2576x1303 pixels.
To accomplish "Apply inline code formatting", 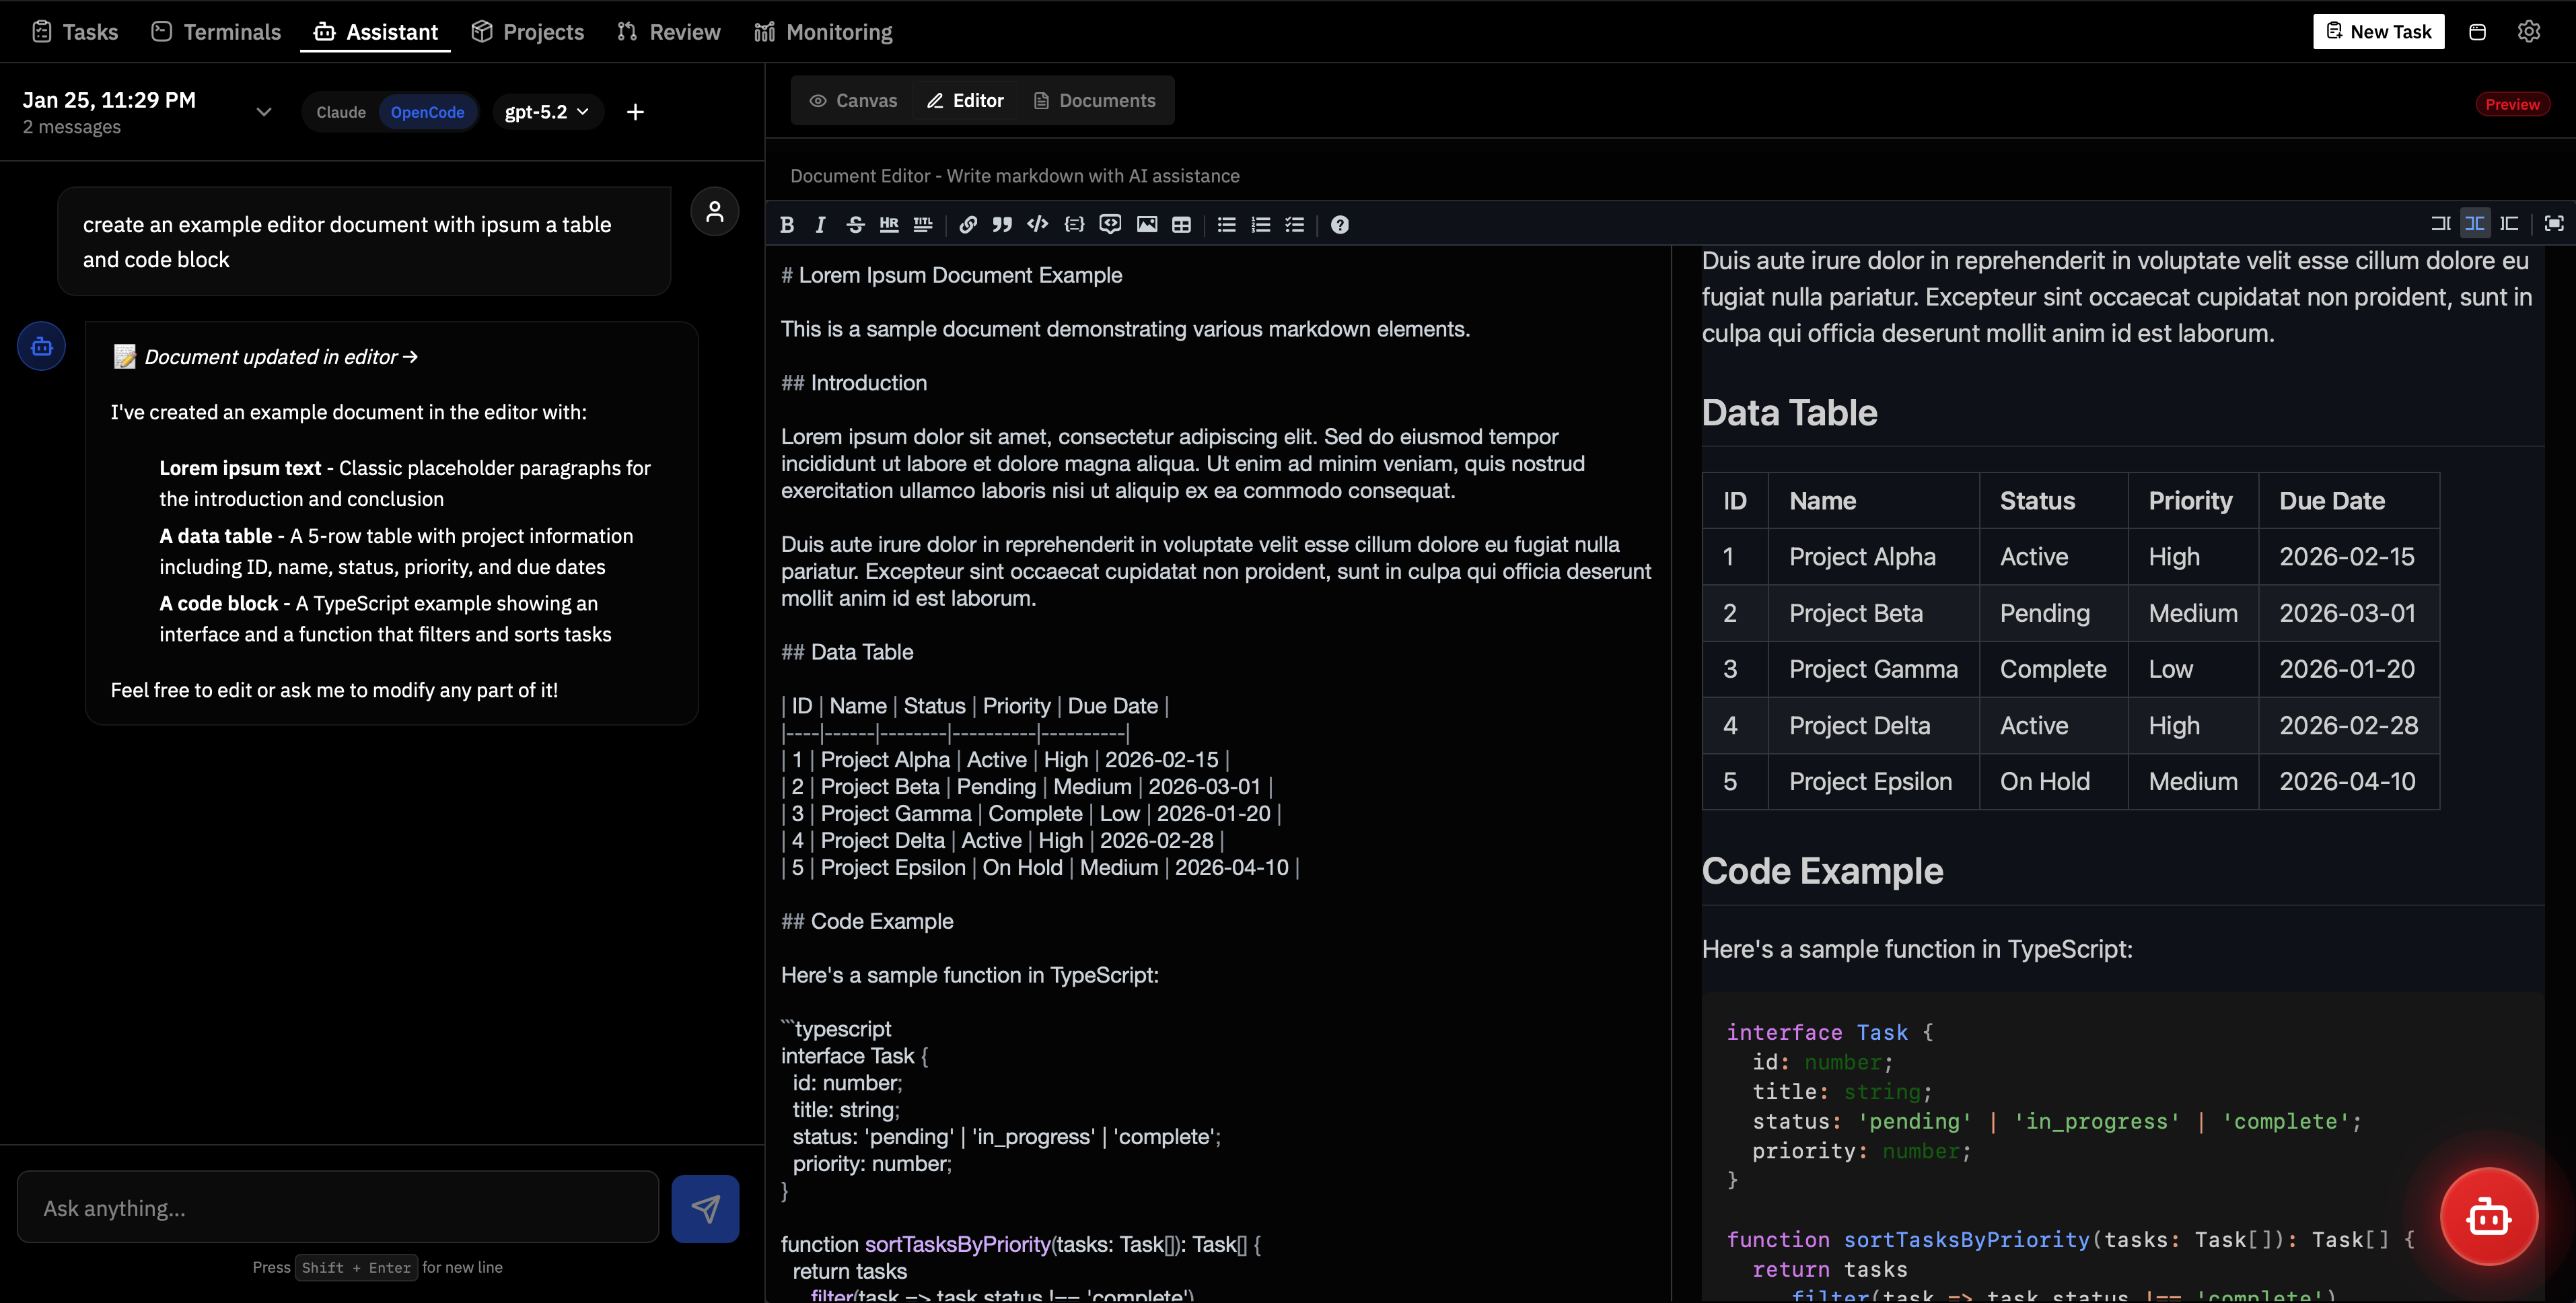I will 1037,224.
